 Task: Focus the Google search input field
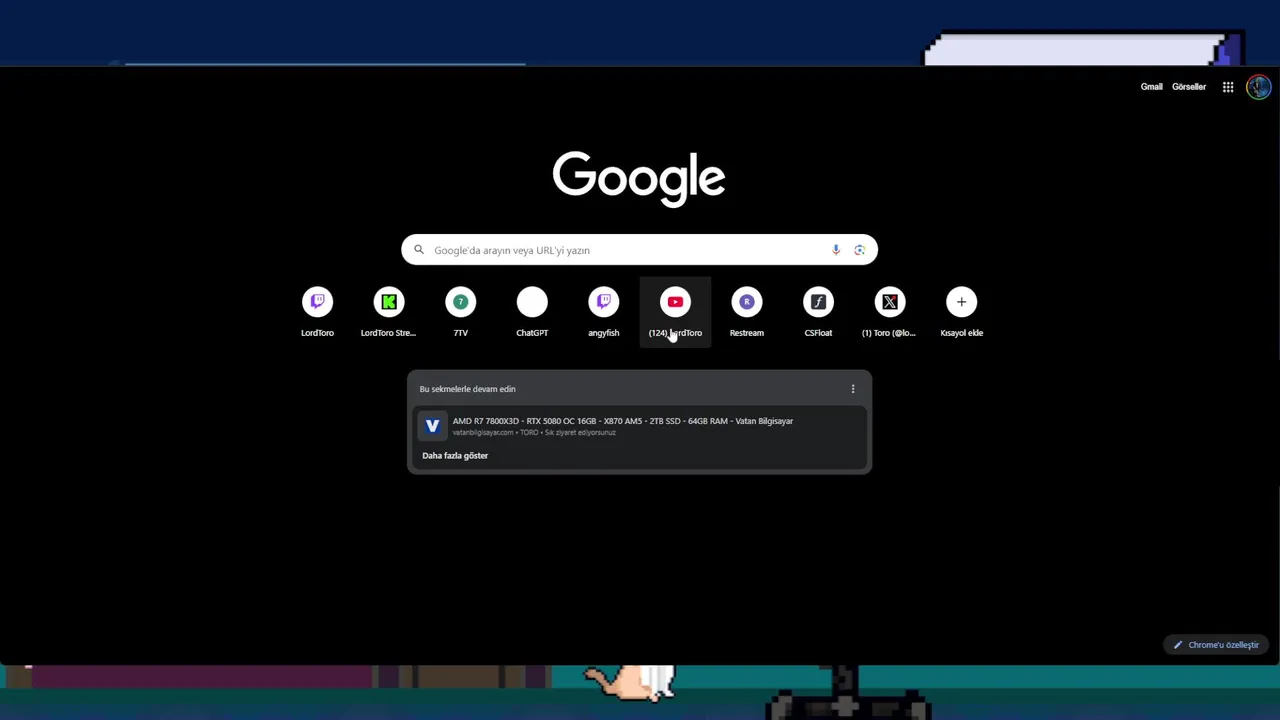639,250
